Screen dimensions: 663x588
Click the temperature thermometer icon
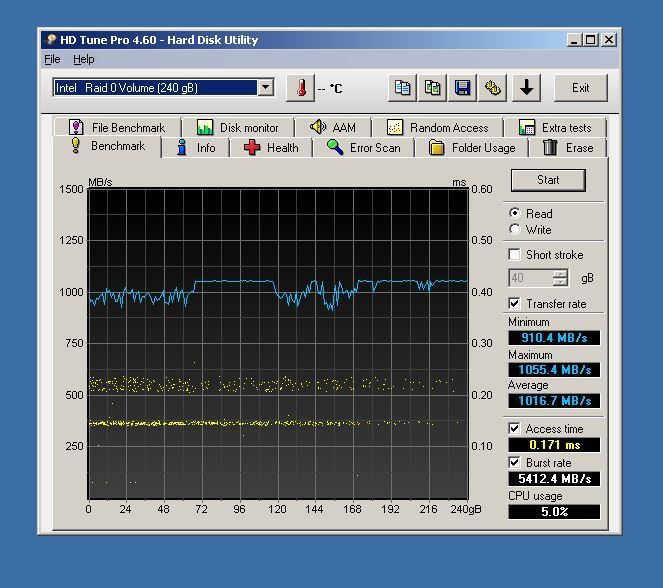(x=301, y=88)
